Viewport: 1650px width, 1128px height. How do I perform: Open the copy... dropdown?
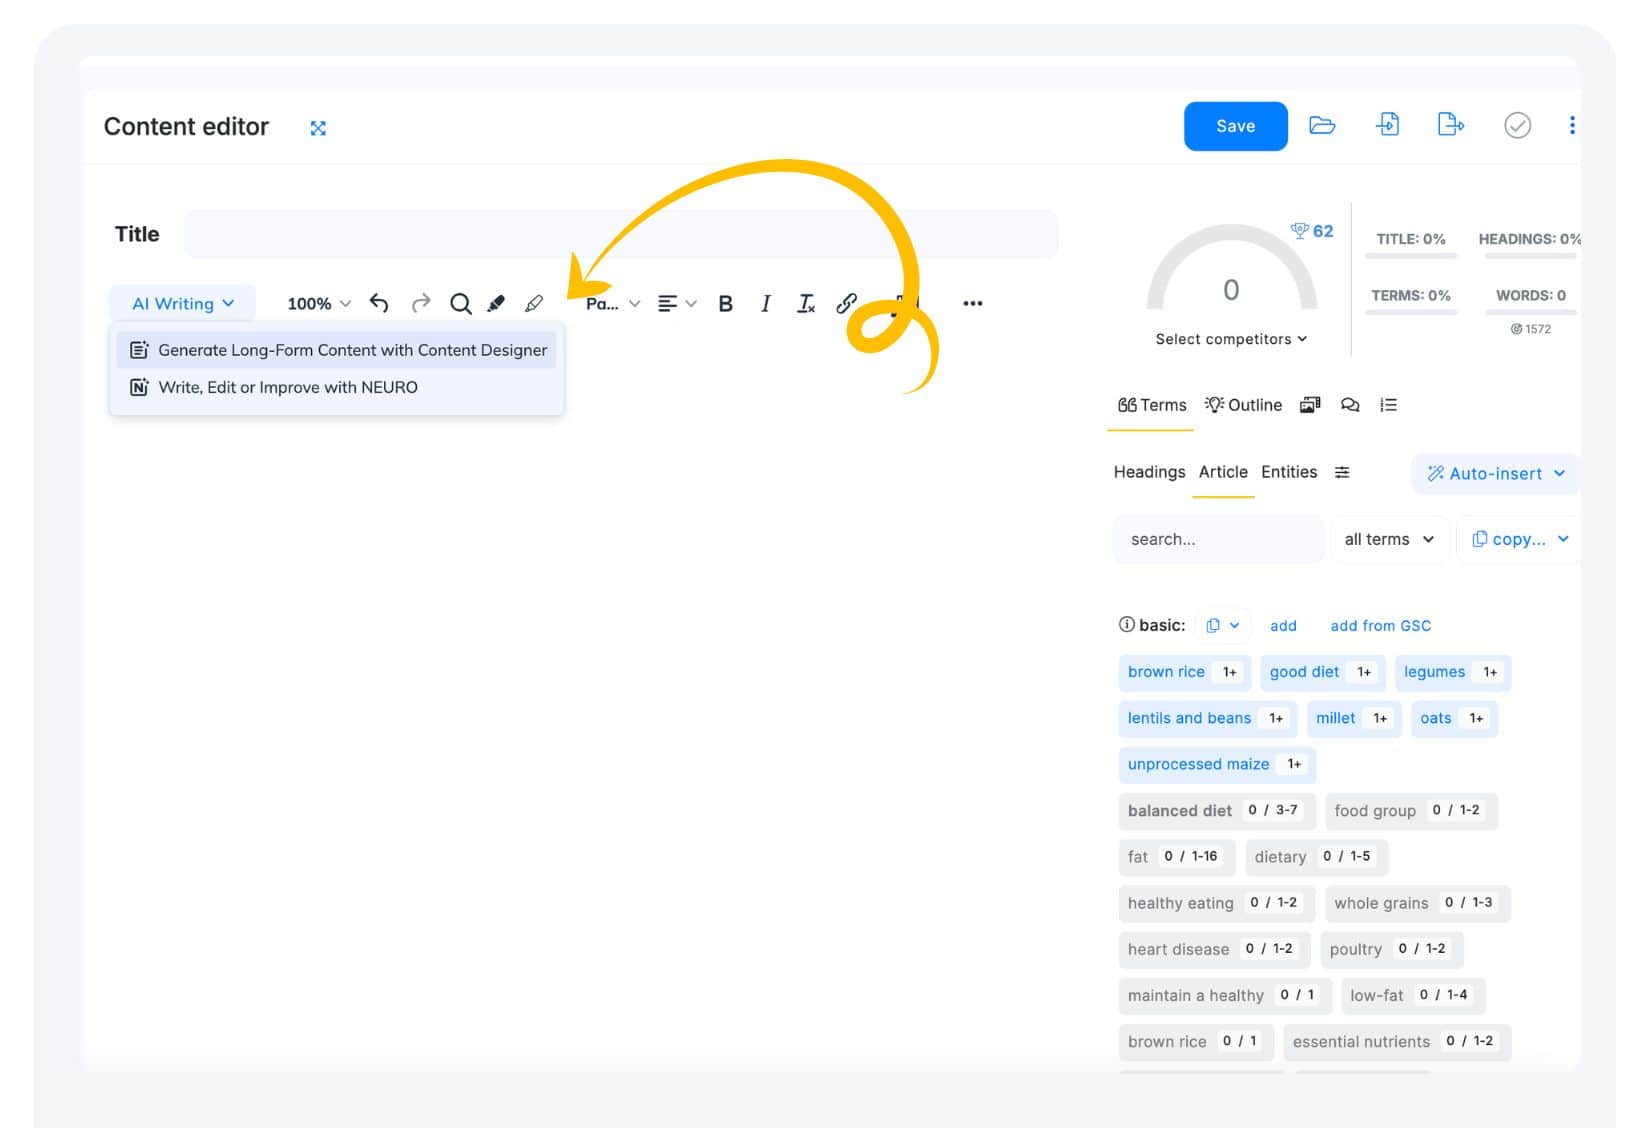point(1519,539)
